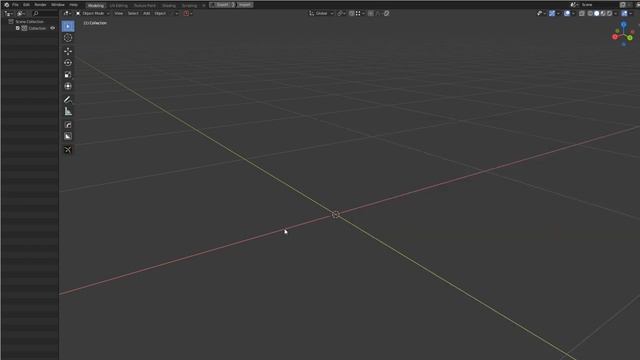Open the Window menu
This screenshot has height=360, width=640.
tap(58, 5)
